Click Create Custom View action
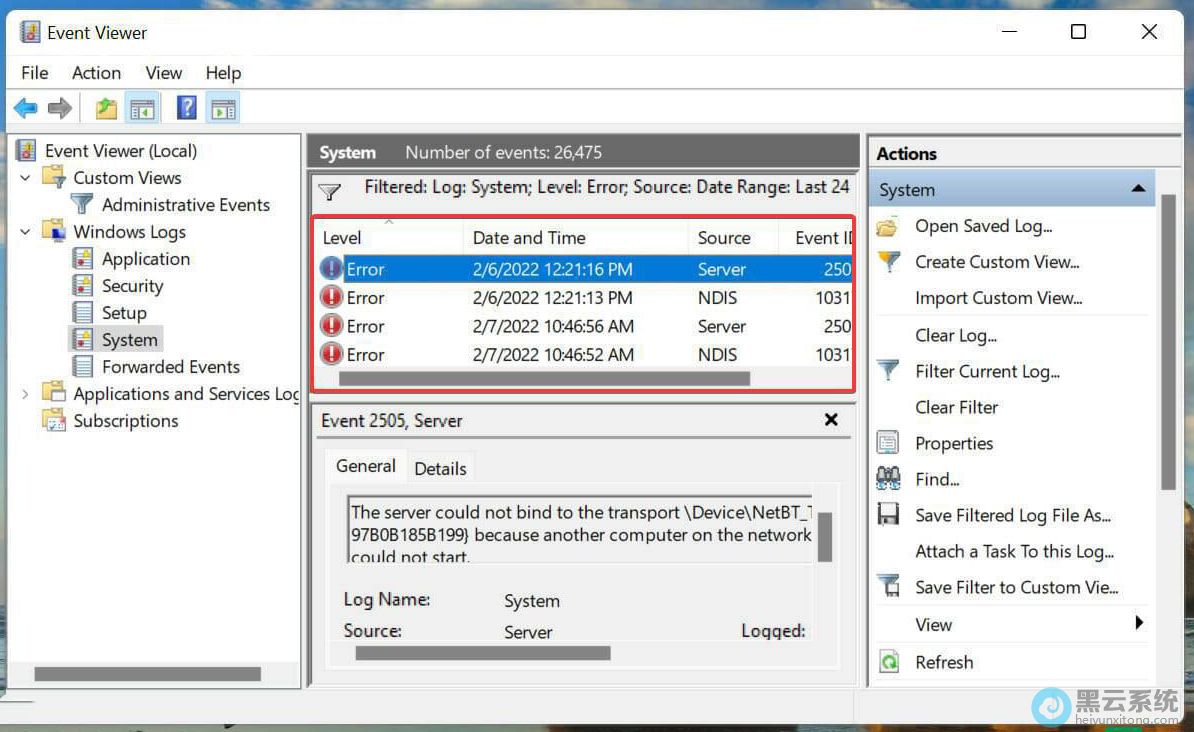Image resolution: width=1194 pixels, height=732 pixels. tap(997, 262)
